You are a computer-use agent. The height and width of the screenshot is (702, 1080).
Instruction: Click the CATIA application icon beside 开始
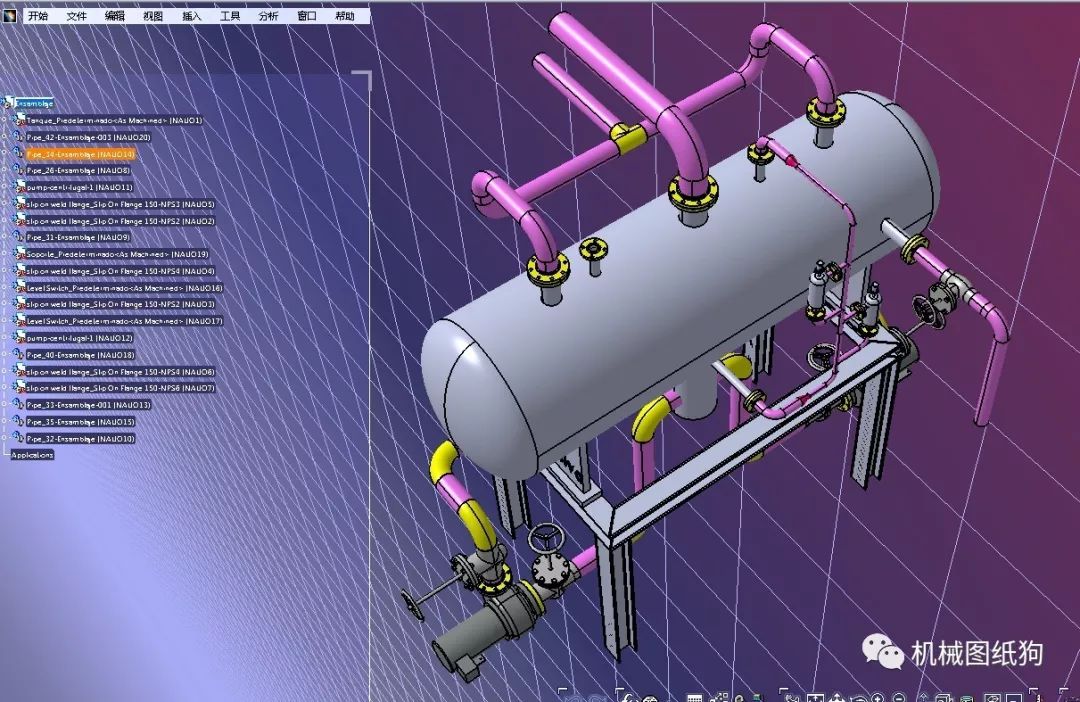click(x=10, y=14)
